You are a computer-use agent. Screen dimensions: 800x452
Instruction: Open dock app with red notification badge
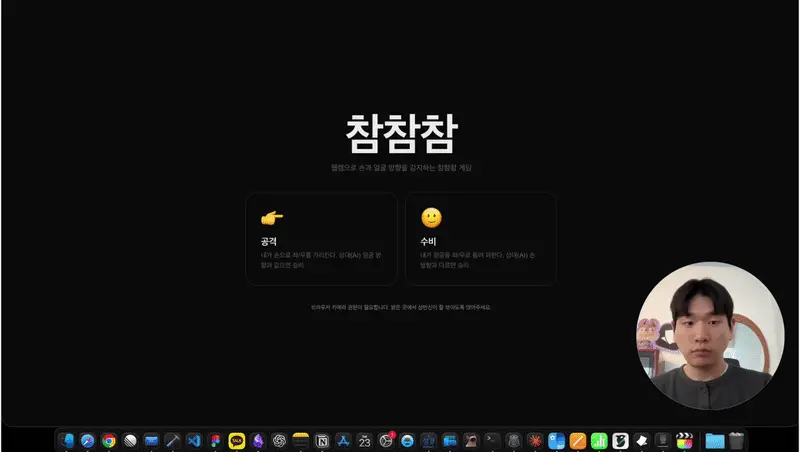pyautogui.click(x=386, y=441)
